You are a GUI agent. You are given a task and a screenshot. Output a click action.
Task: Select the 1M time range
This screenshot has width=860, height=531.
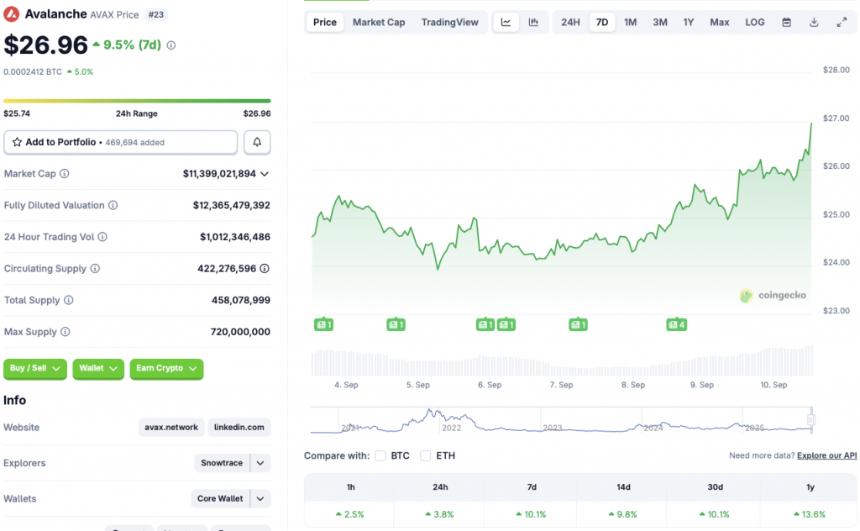pos(631,22)
